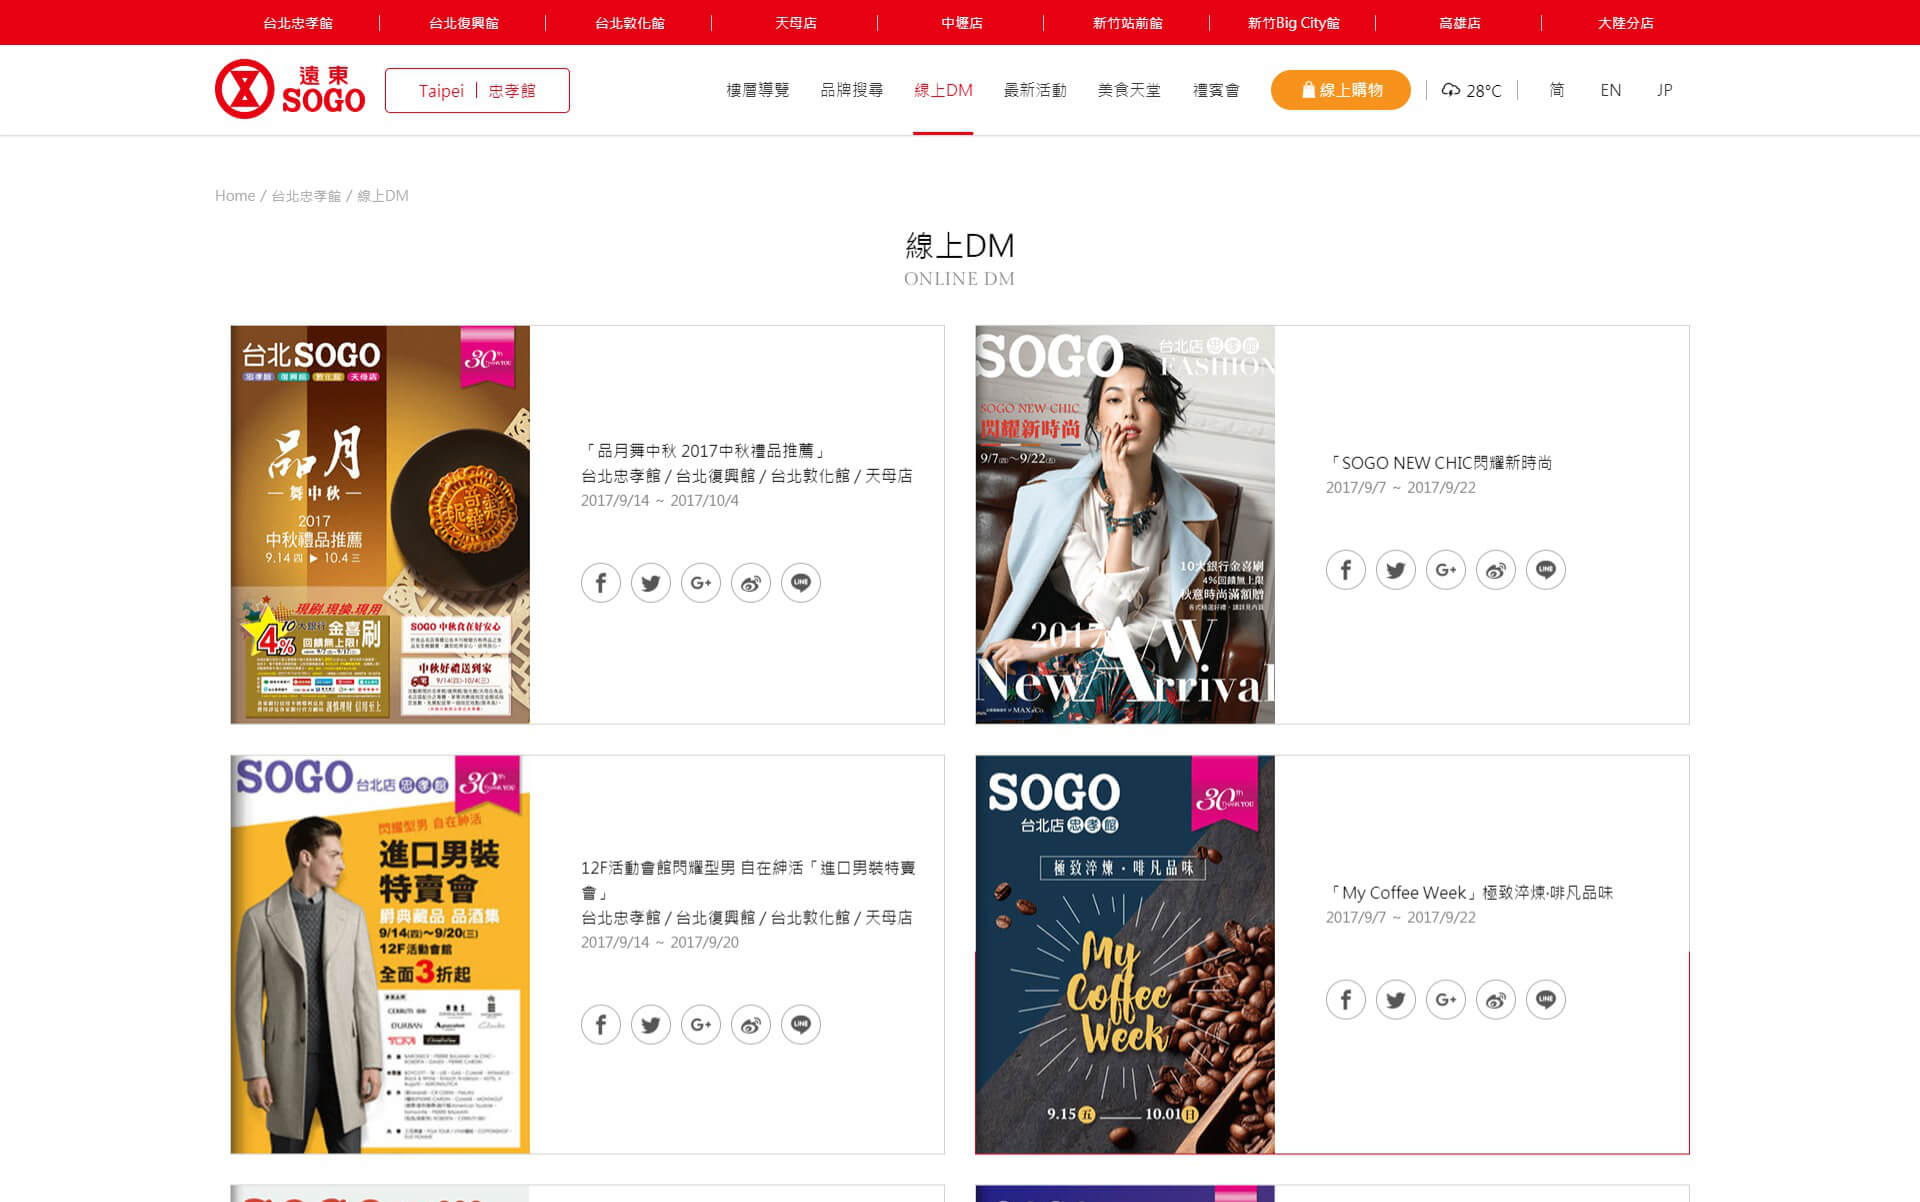Share mooncake DM on Google Plus

pos(701,583)
